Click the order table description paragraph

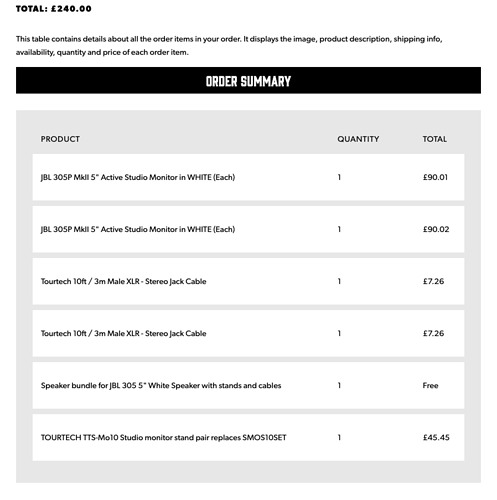(x=229, y=46)
